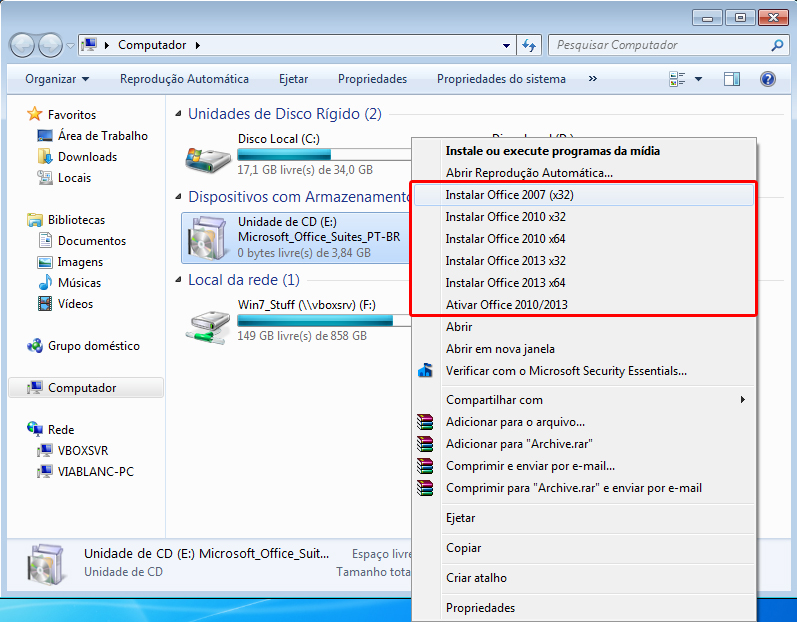Click the Rede network icon
The height and width of the screenshot is (622, 797).
point(35,429)
